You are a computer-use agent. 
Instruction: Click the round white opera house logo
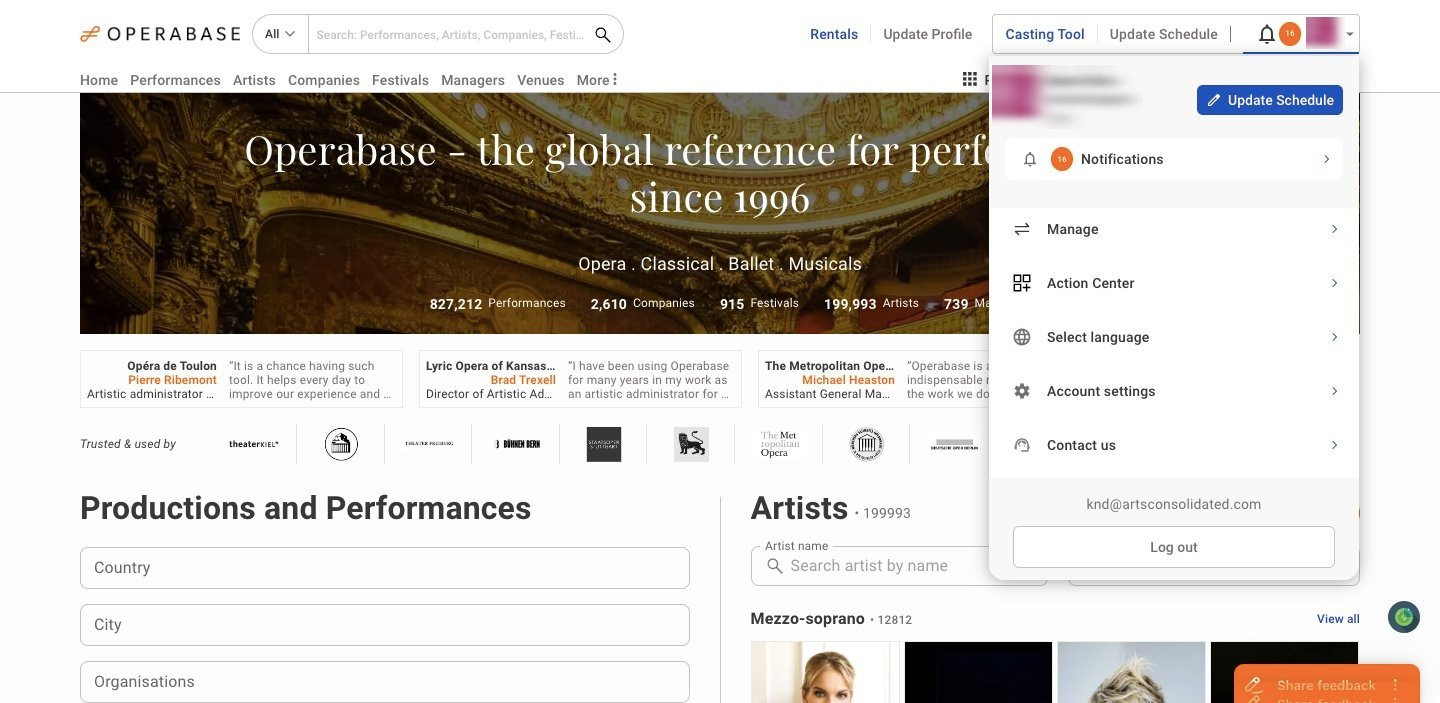click(x=342, y=444)
